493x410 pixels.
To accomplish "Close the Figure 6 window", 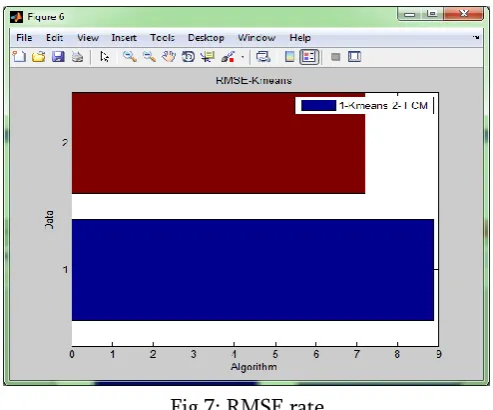I will point(464,14).
